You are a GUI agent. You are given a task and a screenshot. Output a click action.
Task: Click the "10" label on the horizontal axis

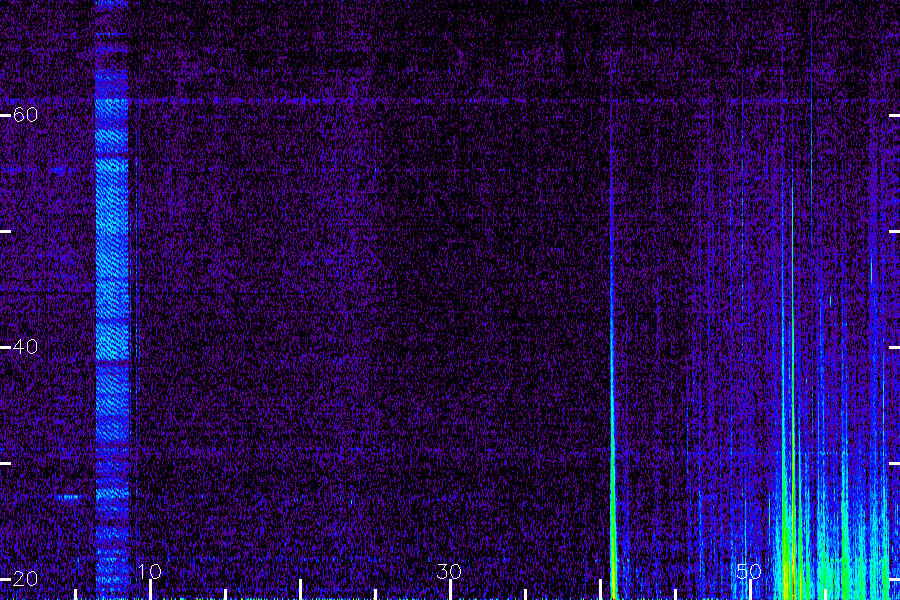tap(149, 571)
